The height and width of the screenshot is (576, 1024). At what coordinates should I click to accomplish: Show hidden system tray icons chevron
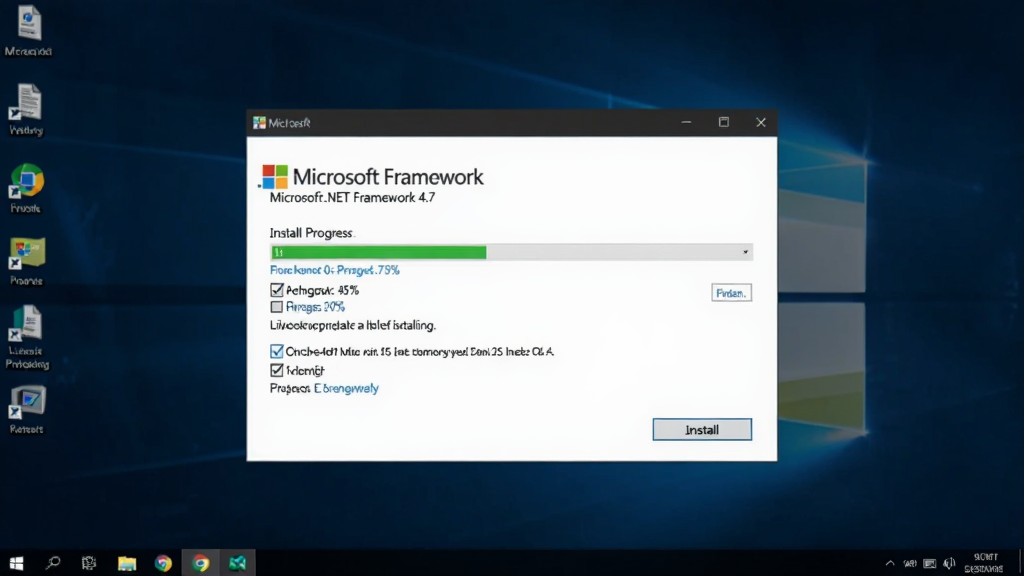coord(889,563)
